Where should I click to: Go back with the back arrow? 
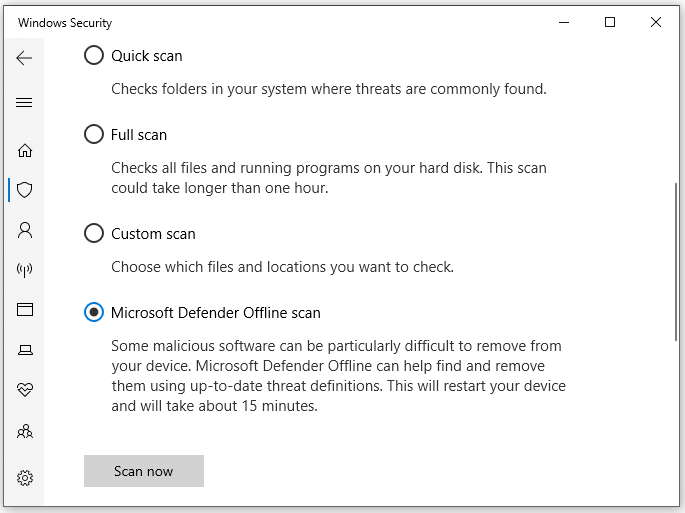(24, 58)
